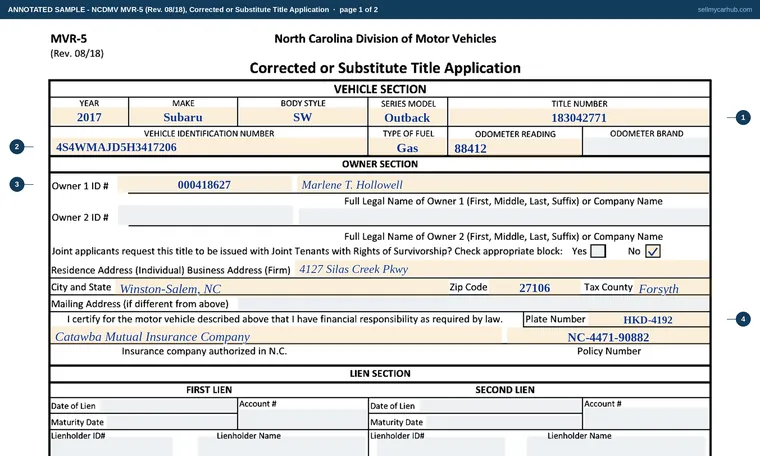
Task: Select Policy Number field NC-4471-90882
Action: pyautogui.click(x=608, y=337)
